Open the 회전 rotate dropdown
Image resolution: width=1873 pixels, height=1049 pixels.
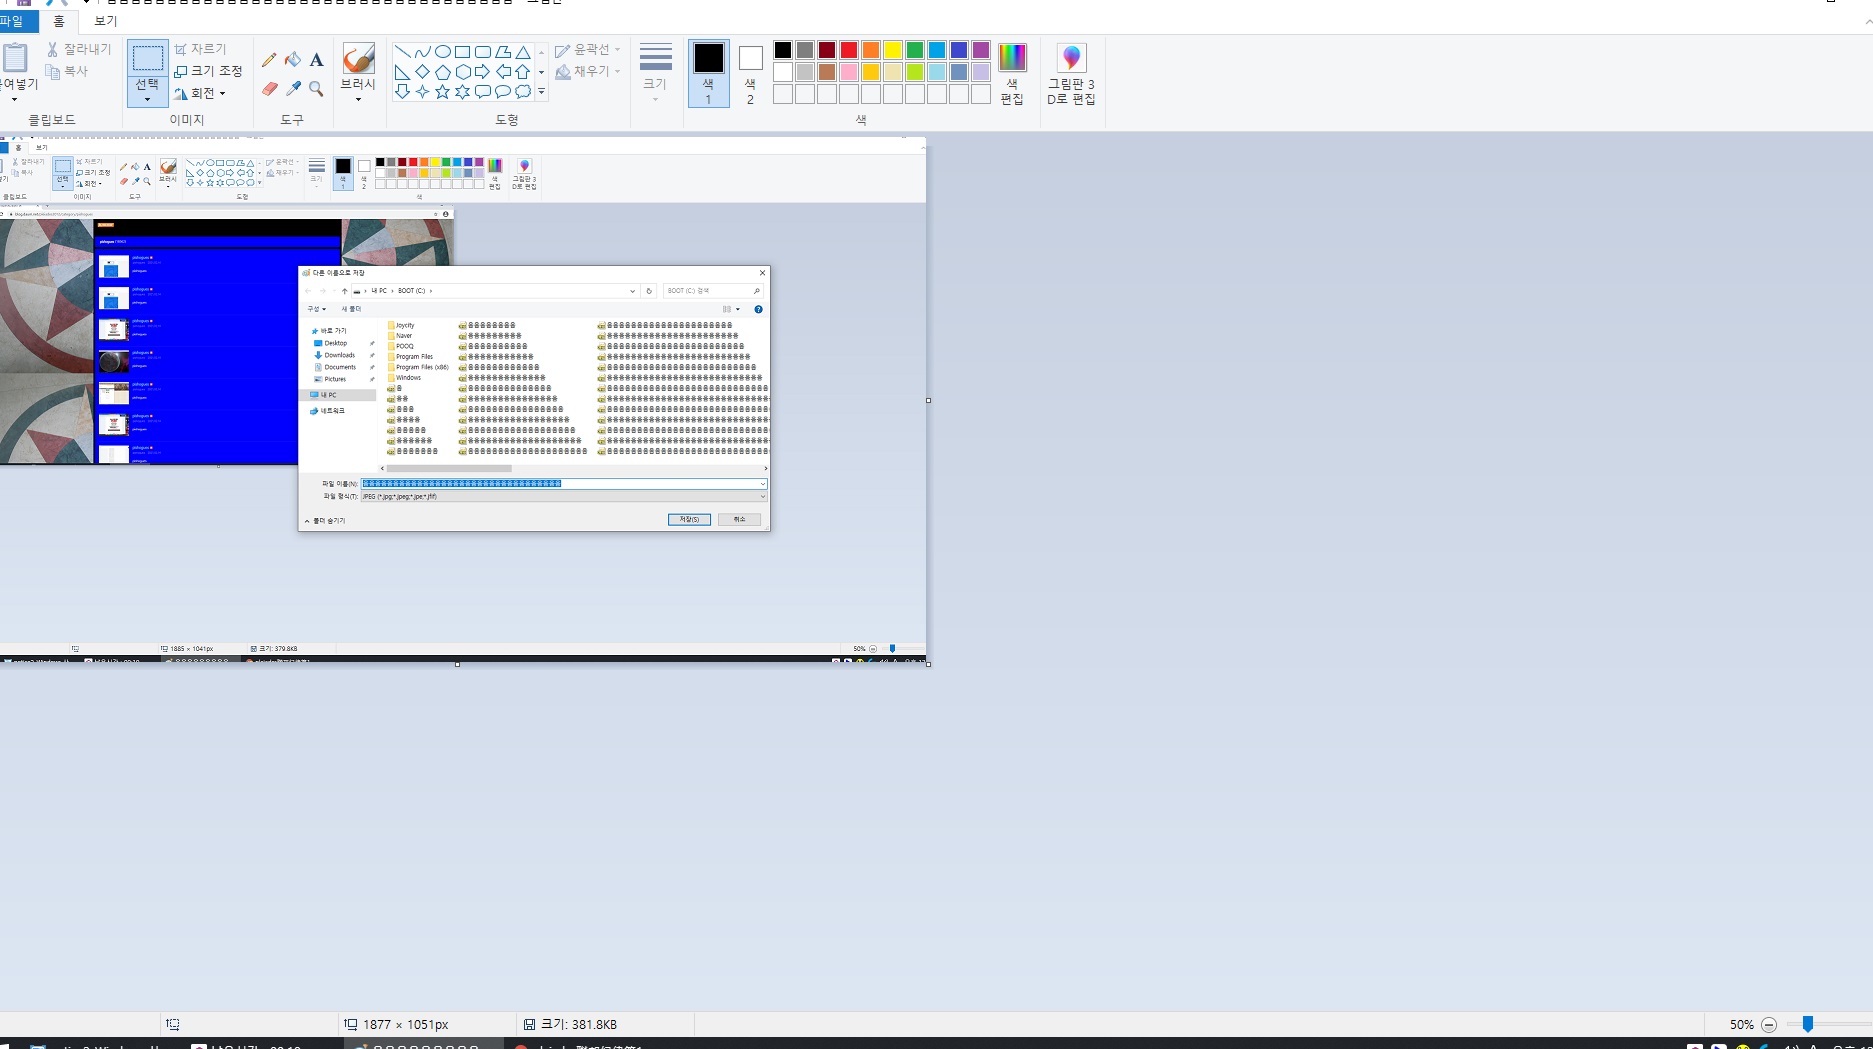222,93
